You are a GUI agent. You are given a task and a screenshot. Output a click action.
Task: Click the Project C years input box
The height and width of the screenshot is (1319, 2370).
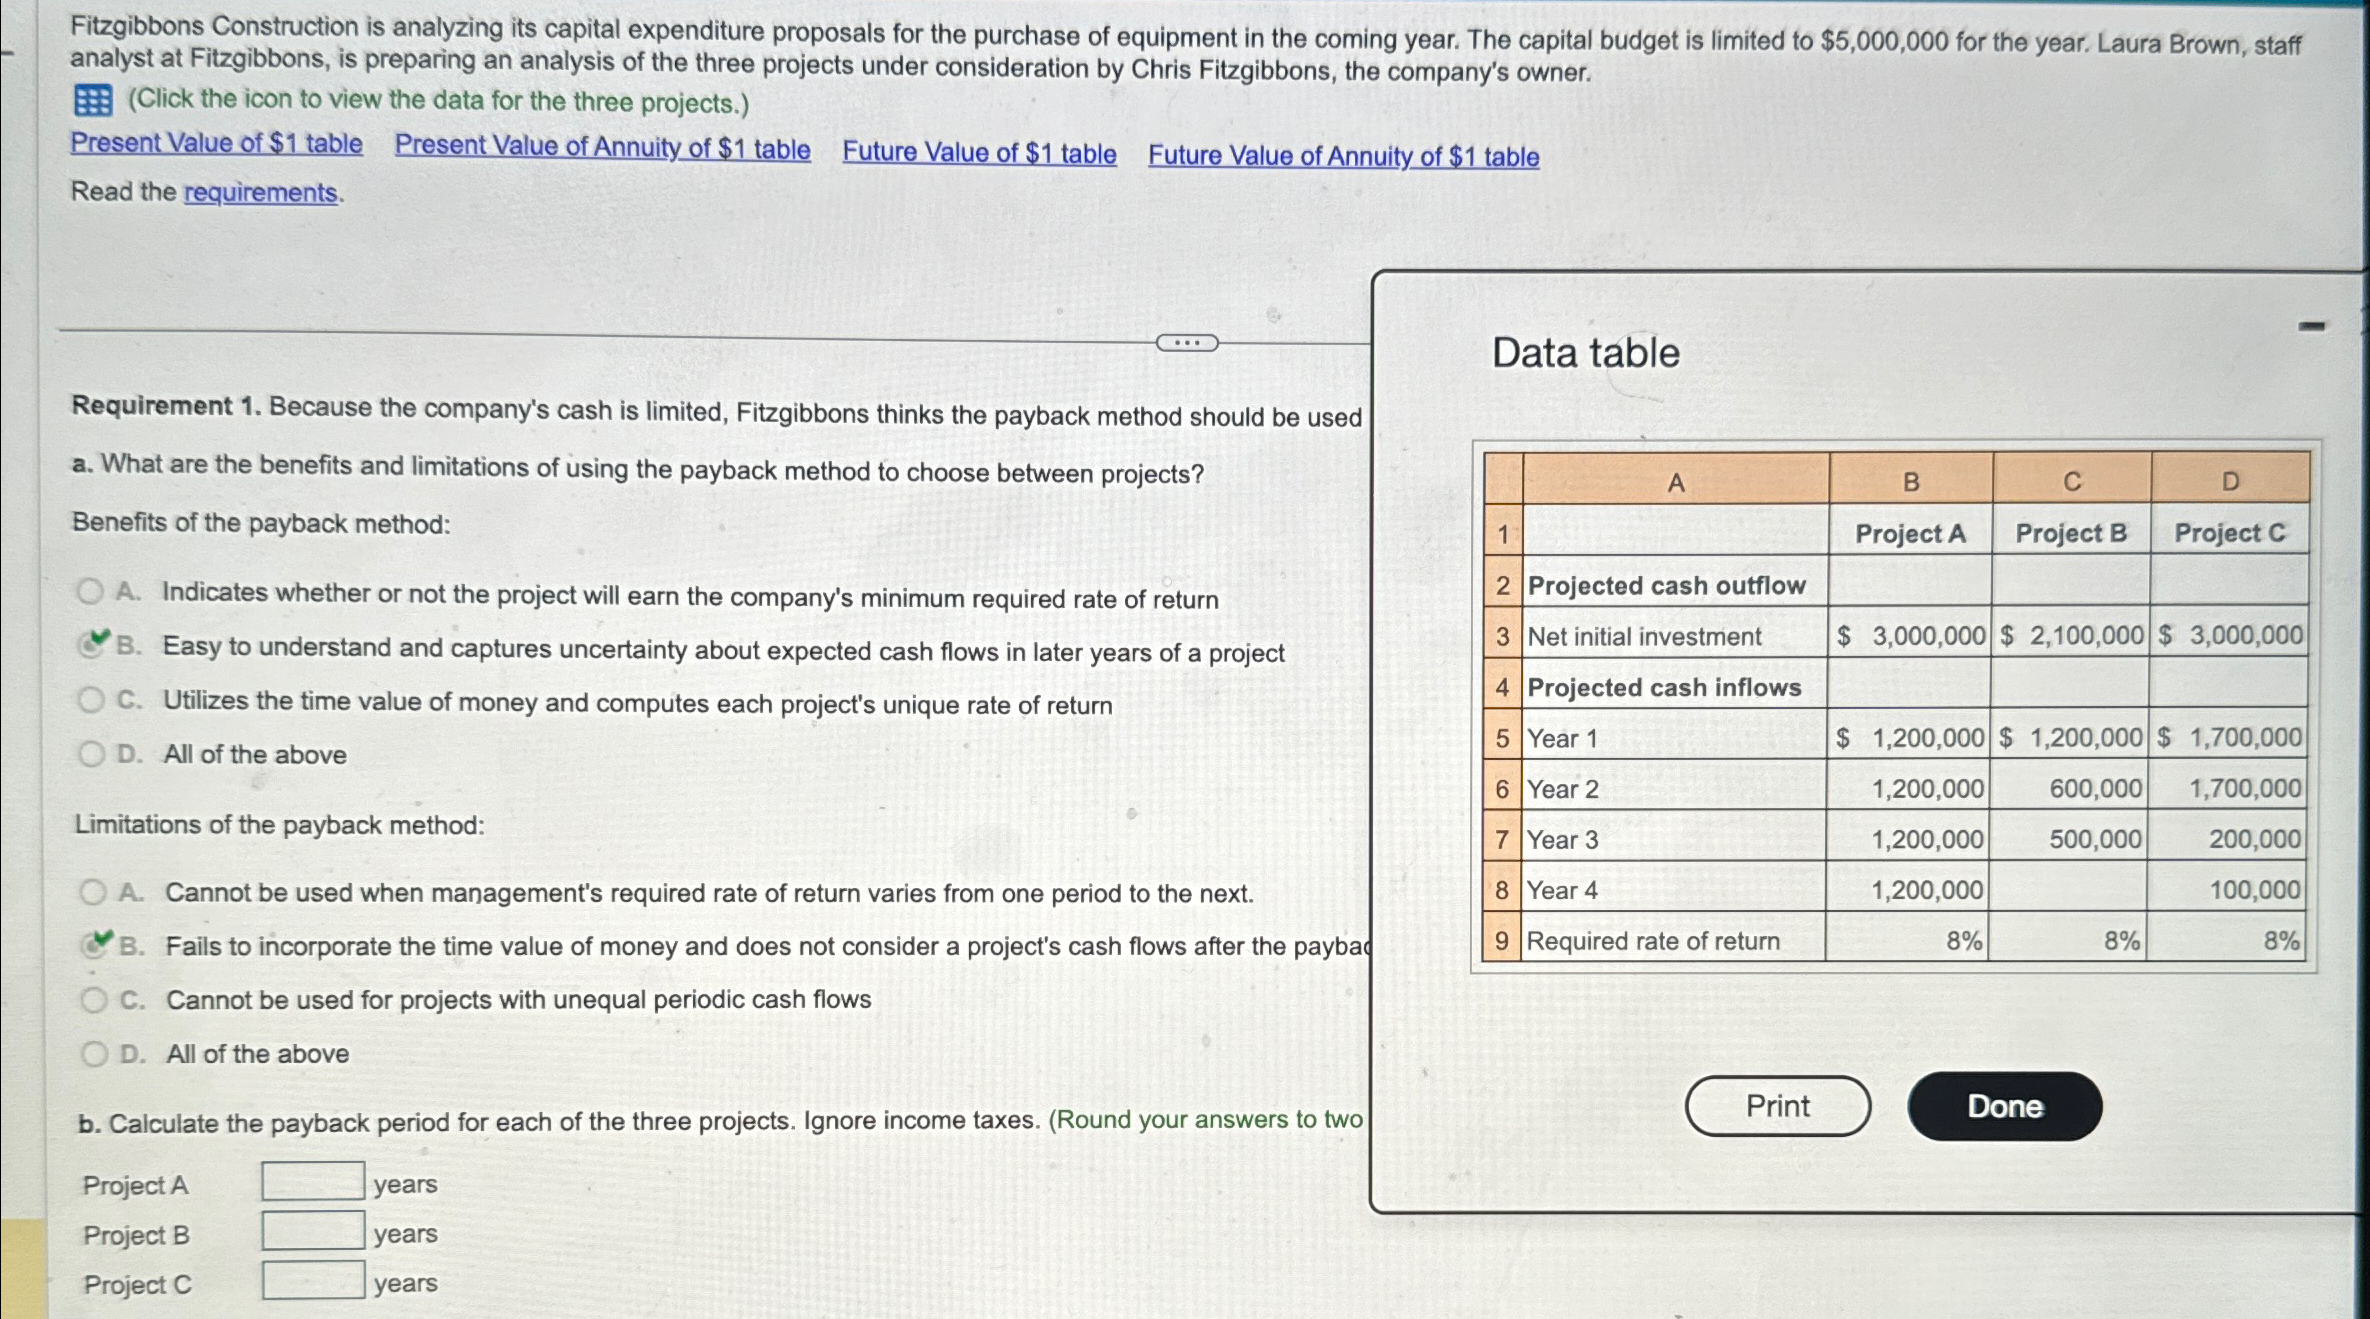[x=313, y=1280]
